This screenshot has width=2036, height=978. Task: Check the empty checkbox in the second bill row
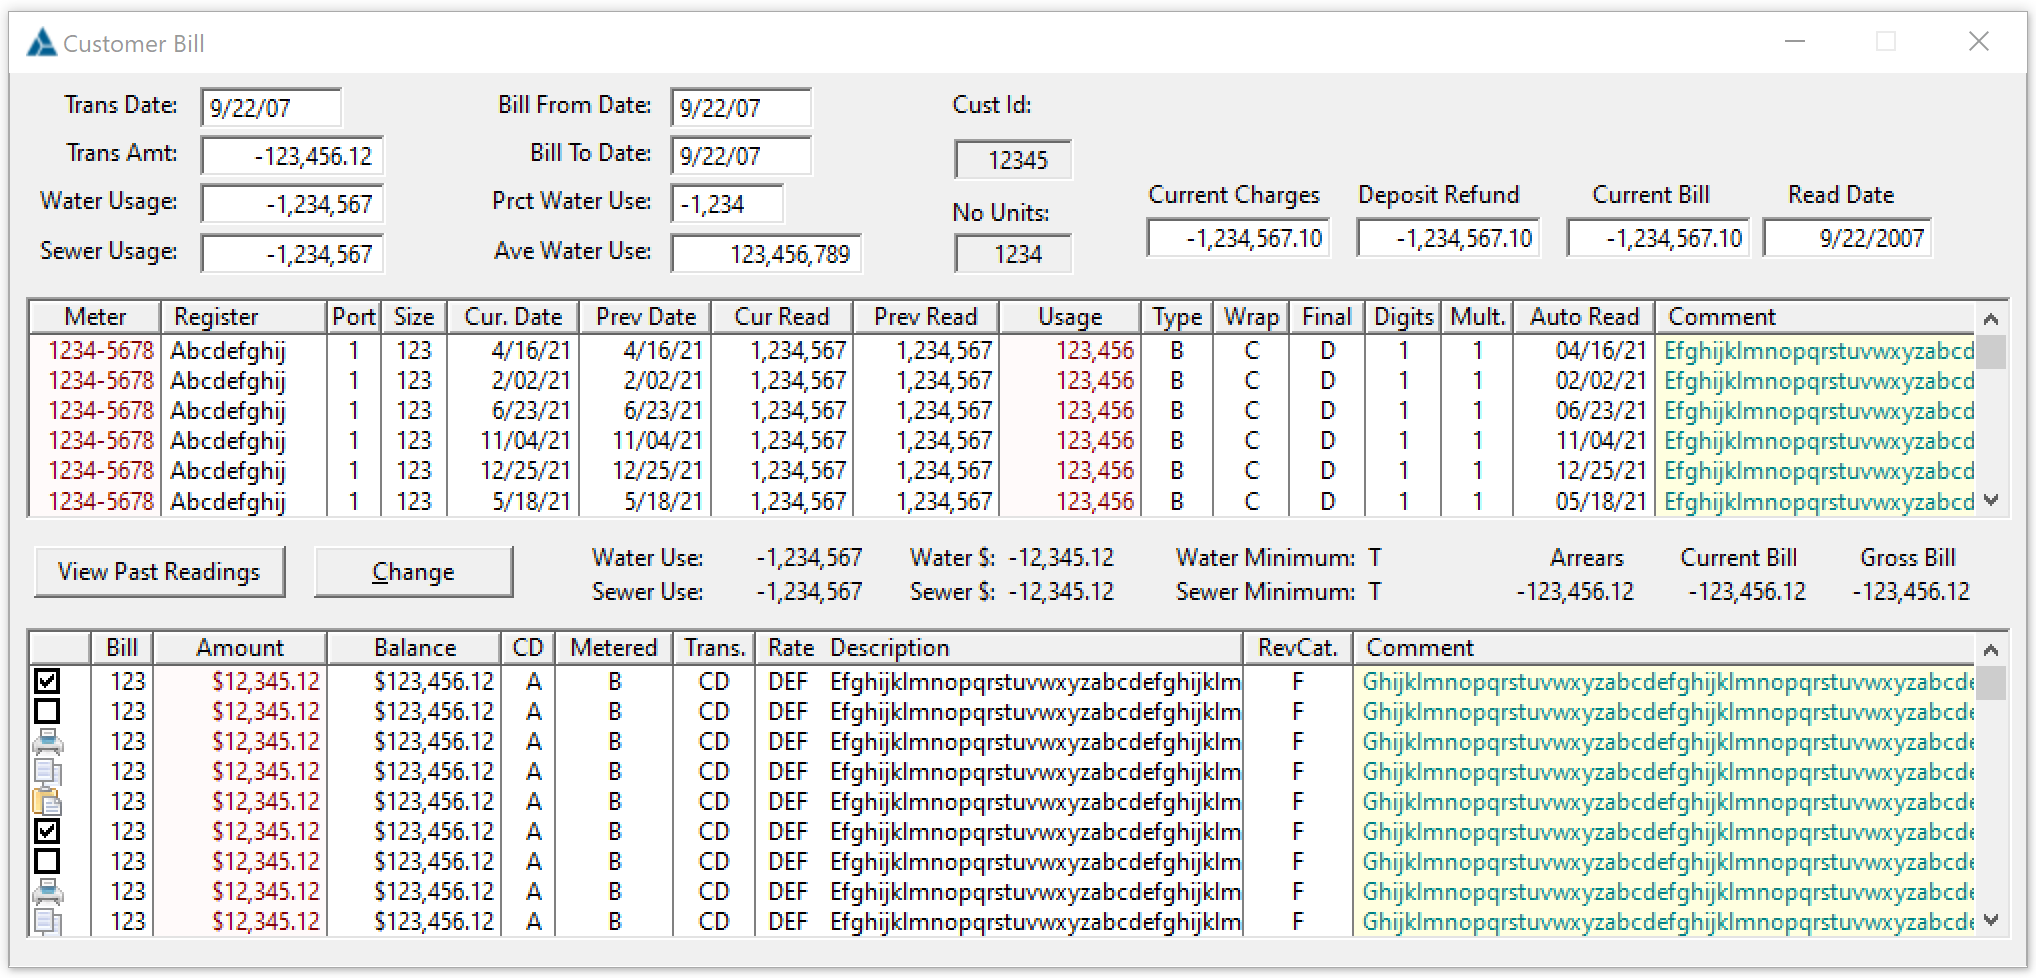pos(47,712)
